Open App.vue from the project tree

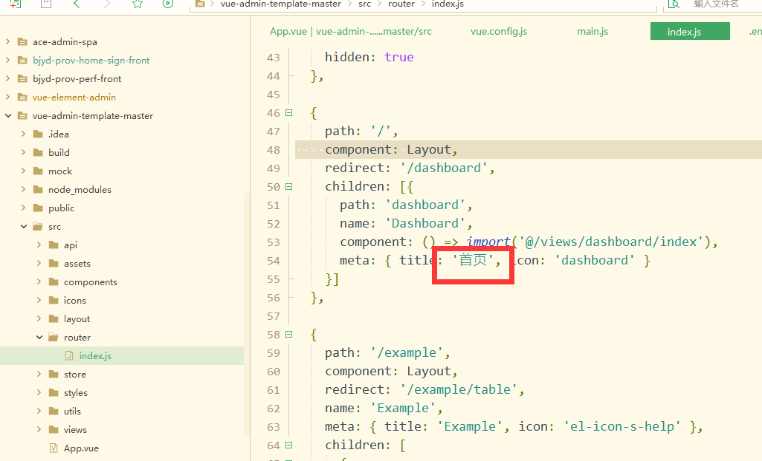(x=81, y=448)
